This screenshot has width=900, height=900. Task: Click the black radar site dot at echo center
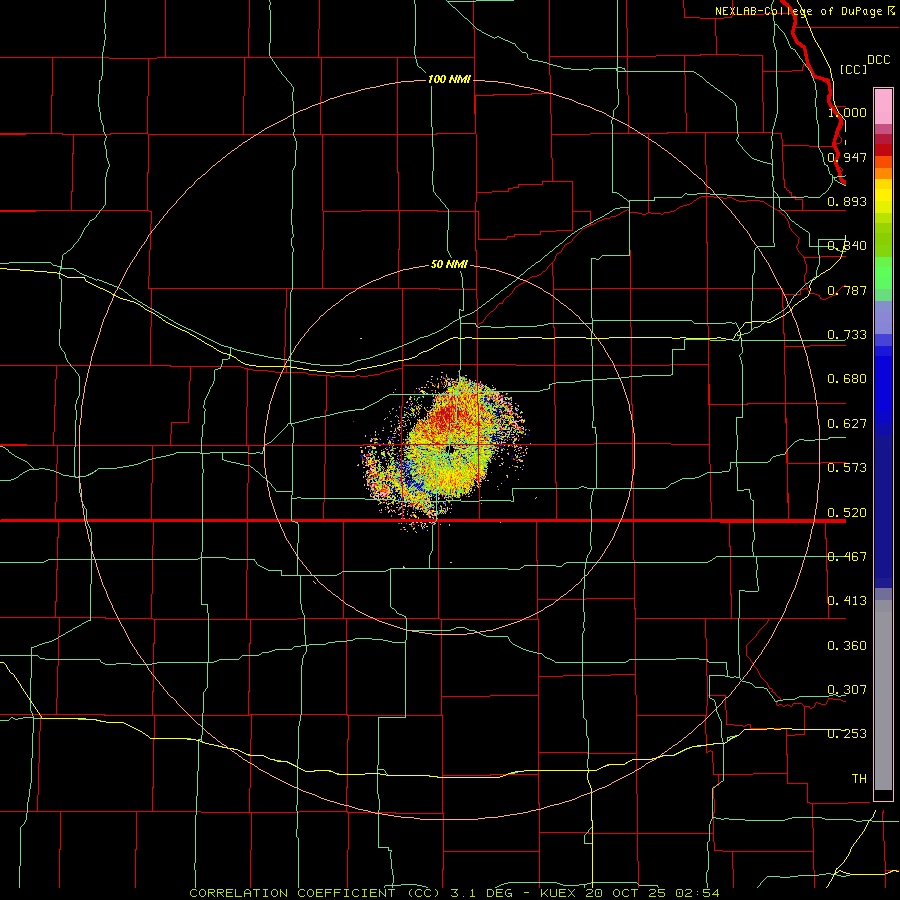coord(451,450)
